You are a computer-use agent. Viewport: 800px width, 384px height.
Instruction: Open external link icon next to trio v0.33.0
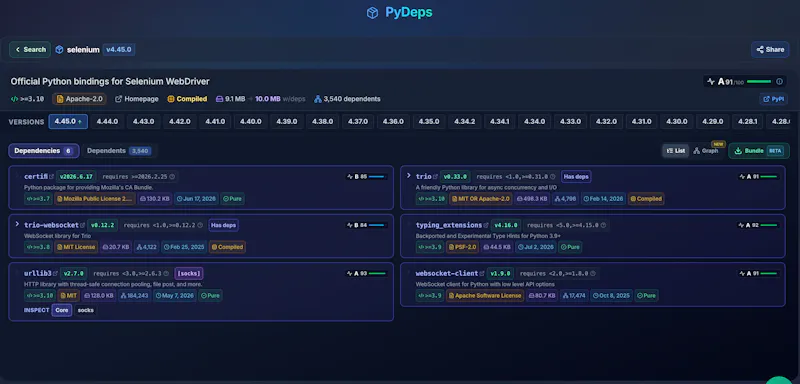click(435, 177)
